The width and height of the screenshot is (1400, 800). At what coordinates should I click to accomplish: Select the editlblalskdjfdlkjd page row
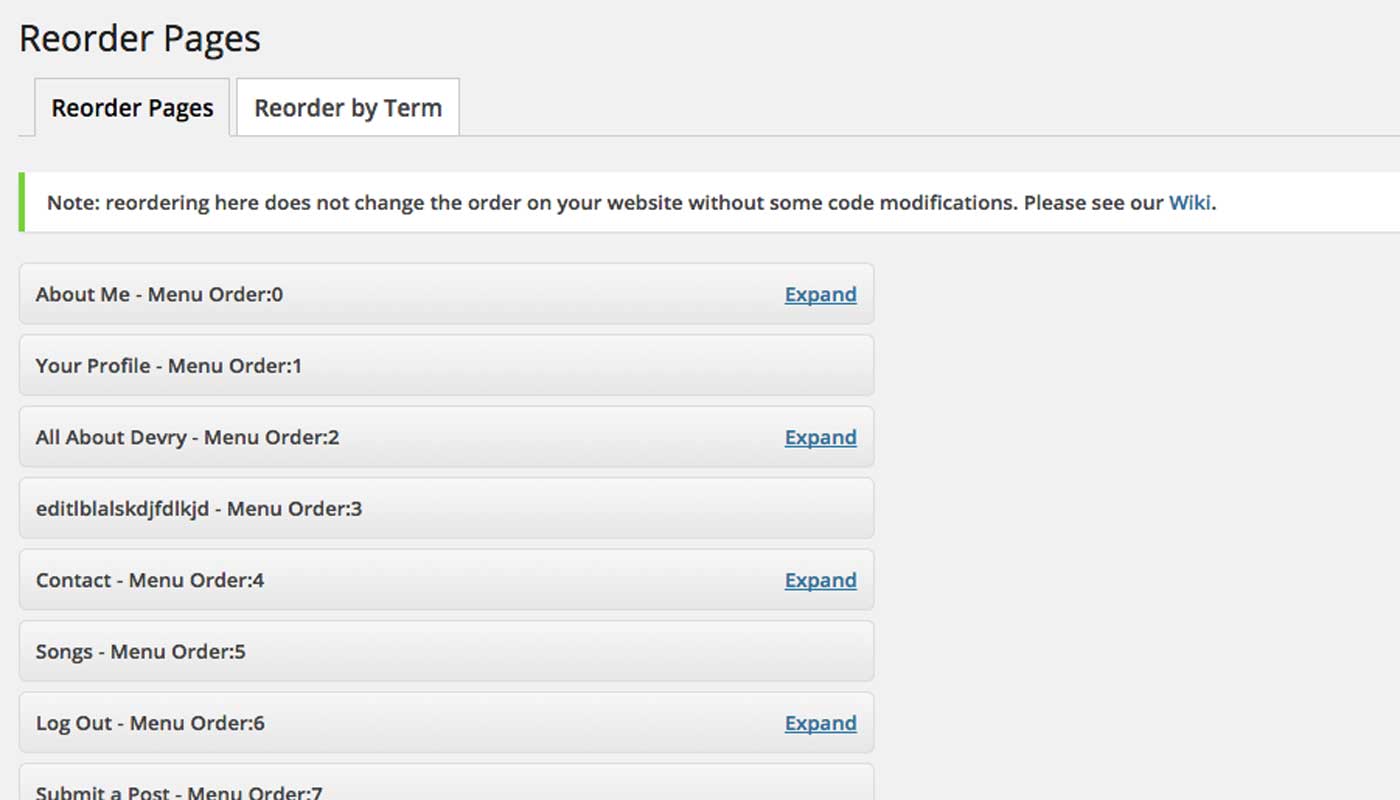click(x=400, y=508)
